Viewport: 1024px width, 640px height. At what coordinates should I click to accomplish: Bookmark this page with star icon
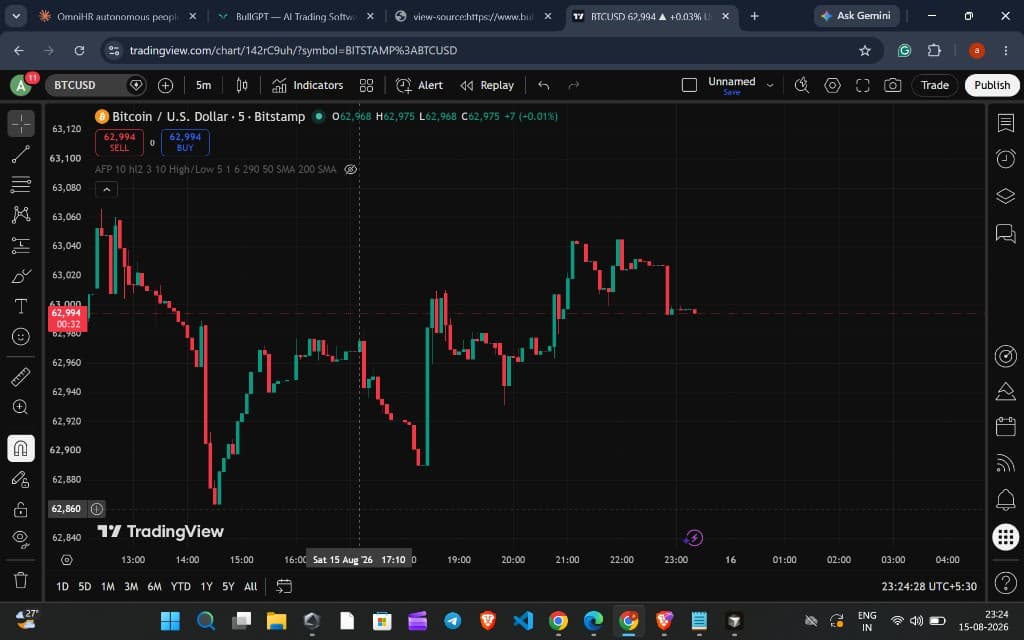(x=865, y=50)
